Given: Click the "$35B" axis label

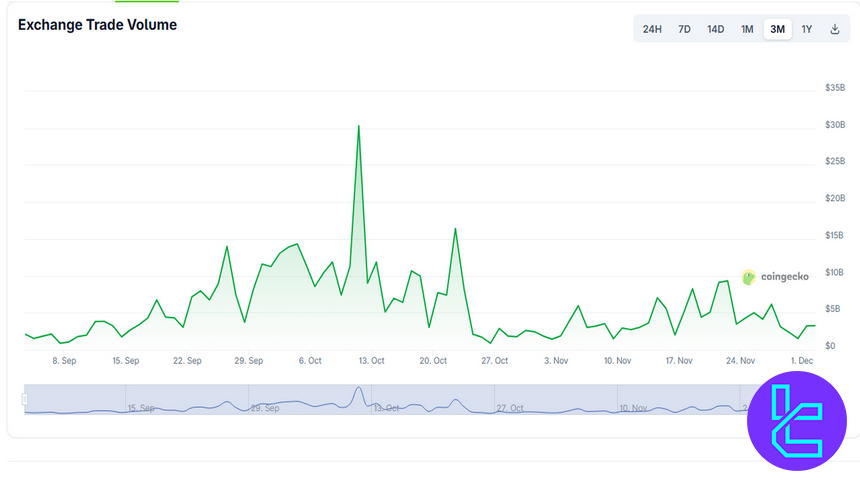Looking at the screenshot, I should point(835,88).
